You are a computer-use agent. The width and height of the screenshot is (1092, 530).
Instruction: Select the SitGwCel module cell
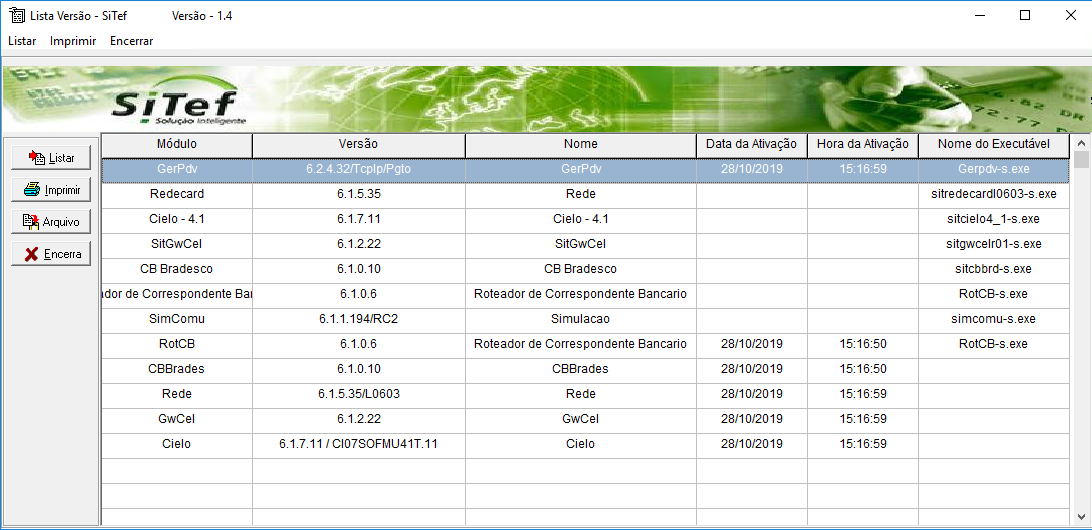(177, 244)
